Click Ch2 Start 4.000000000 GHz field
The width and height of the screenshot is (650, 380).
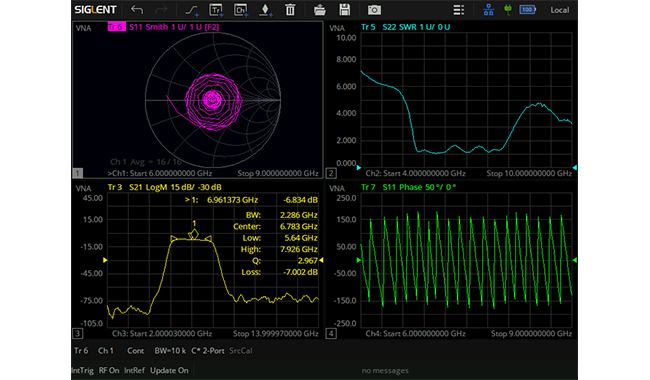[415, 173]
